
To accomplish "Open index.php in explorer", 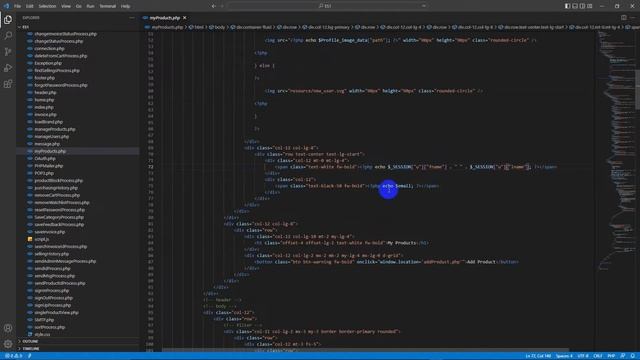I will pos(44,107).
